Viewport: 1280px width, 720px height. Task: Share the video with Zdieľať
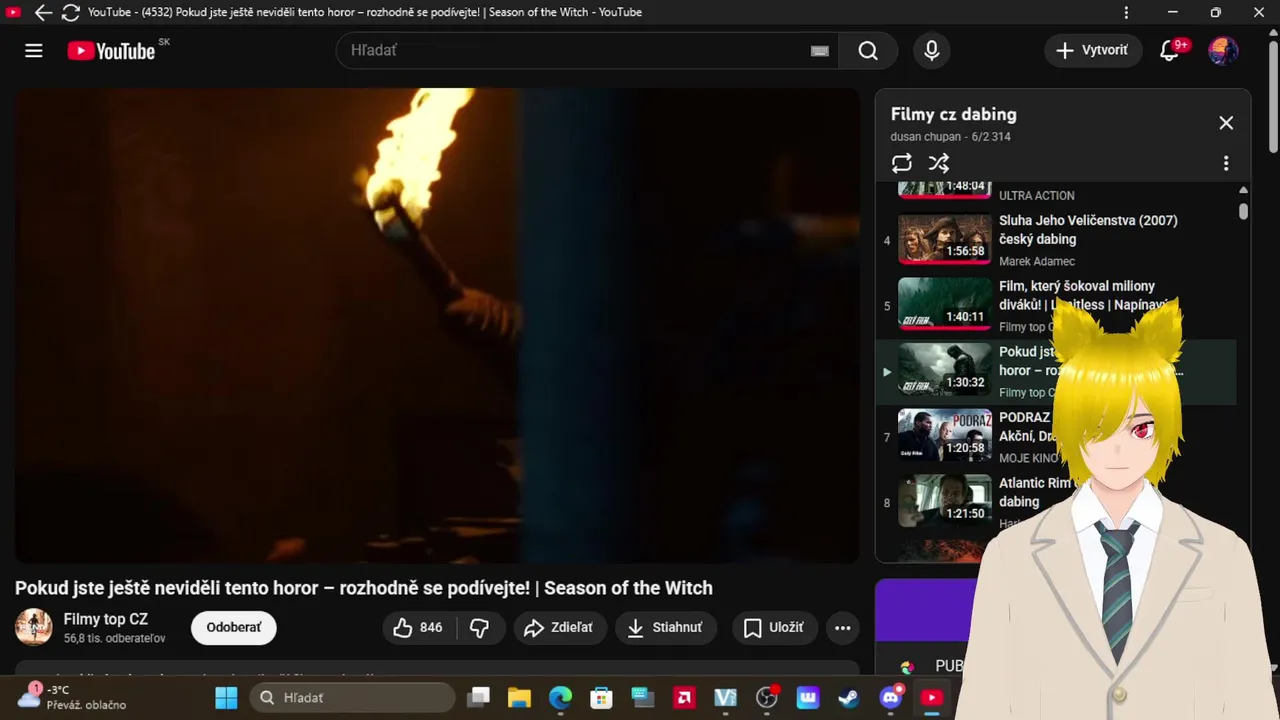coord(560,628)
